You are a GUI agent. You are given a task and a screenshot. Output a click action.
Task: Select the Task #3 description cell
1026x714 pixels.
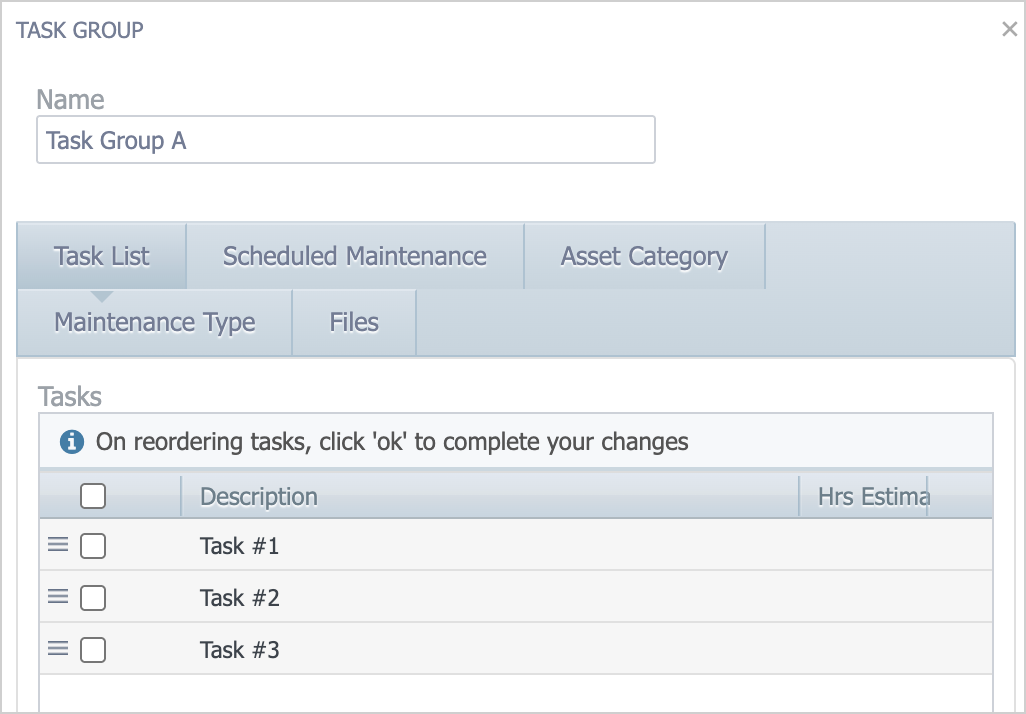click(240, 650)
